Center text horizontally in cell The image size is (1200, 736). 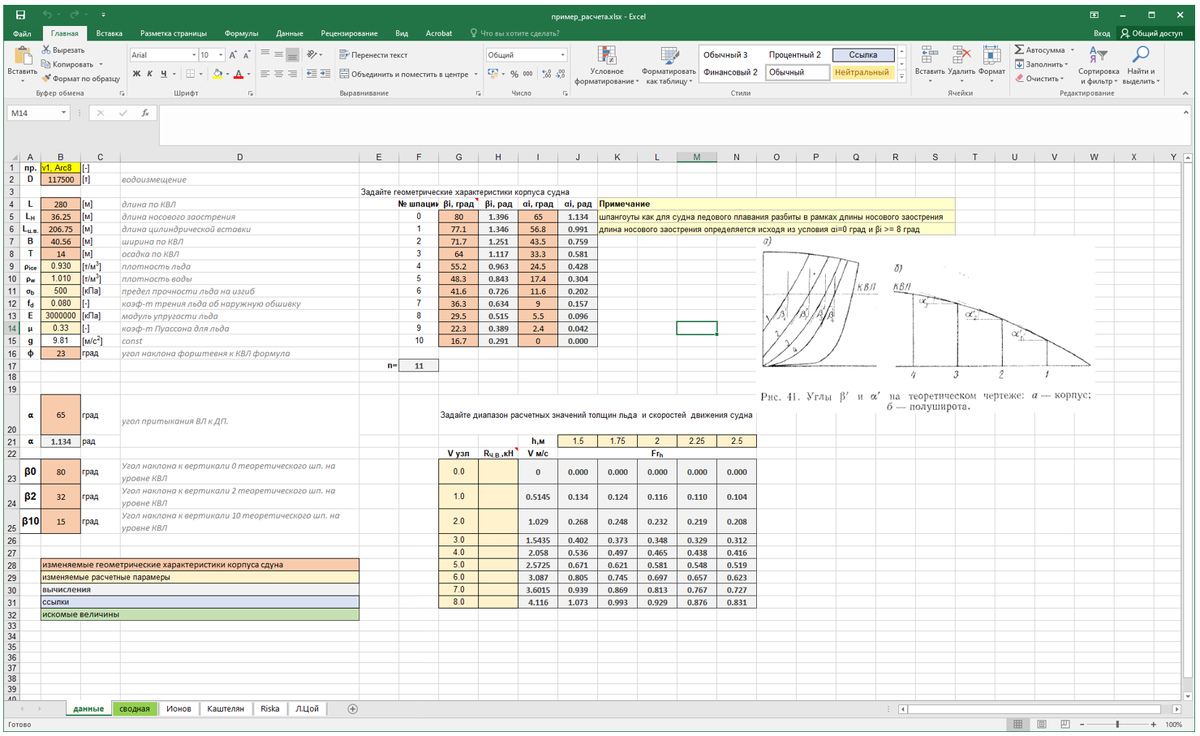(279, 74)
